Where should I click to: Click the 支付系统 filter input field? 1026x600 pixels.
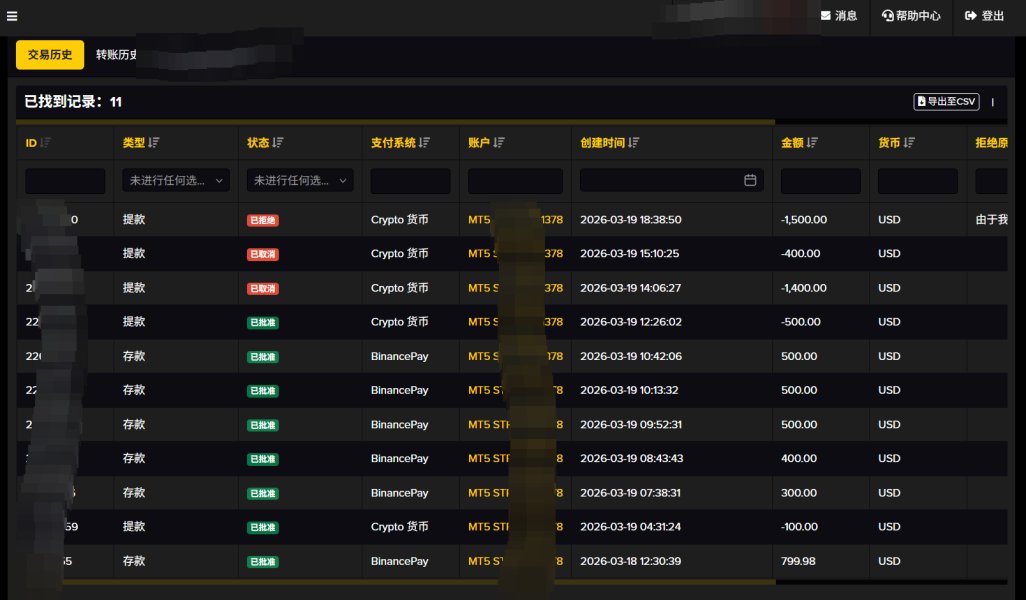410,181
